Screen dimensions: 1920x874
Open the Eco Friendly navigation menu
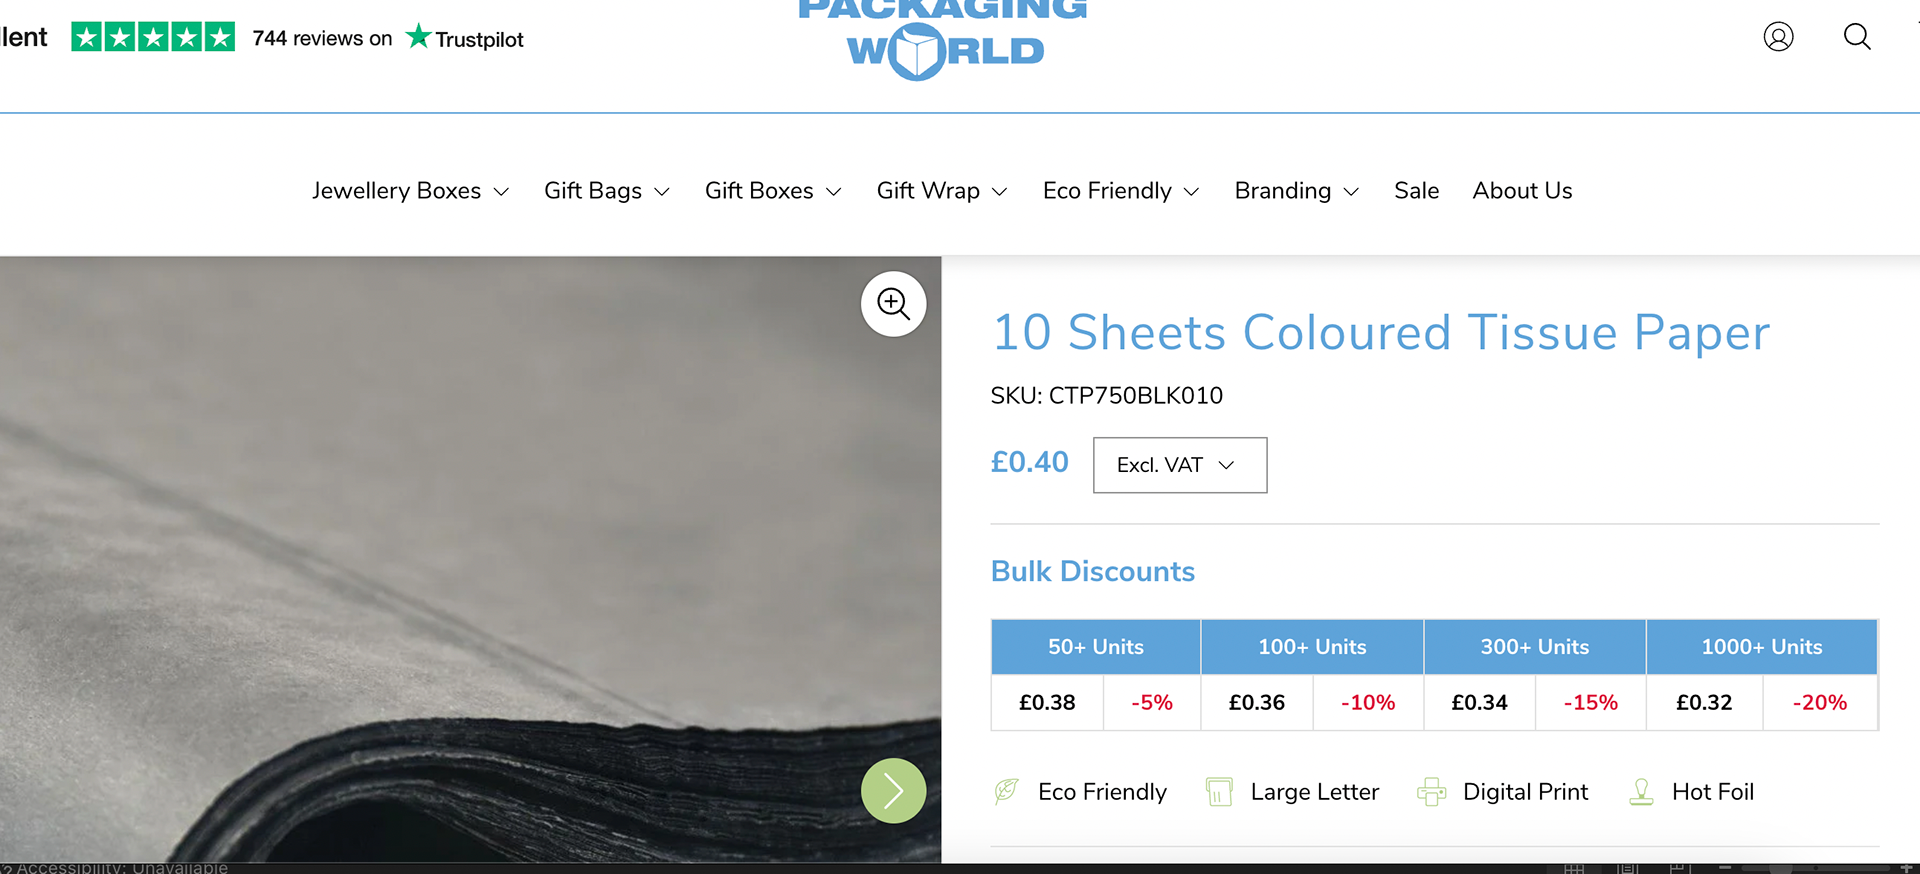tap(1121, 191)
